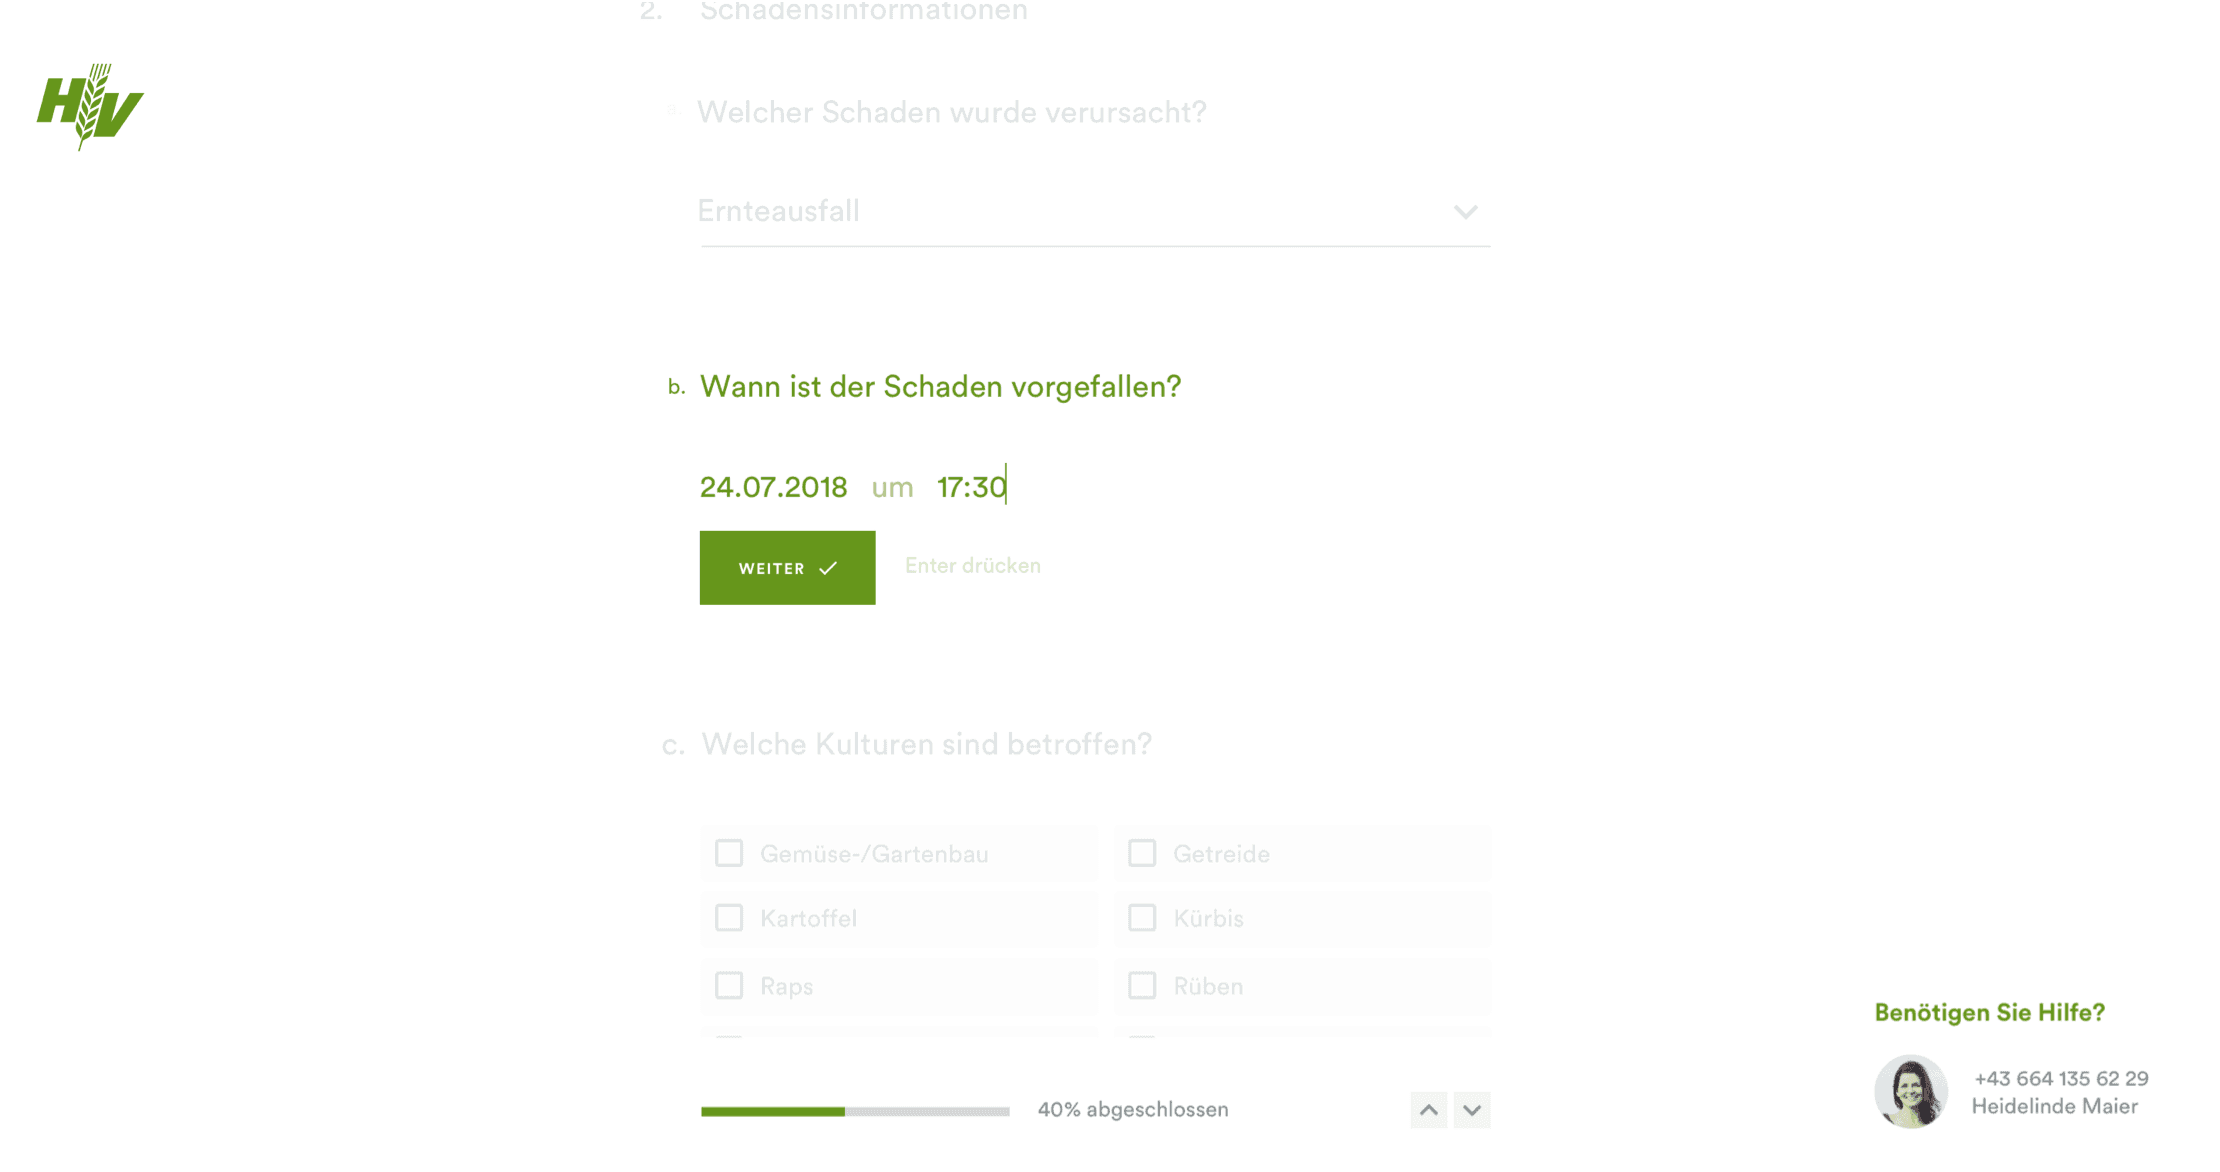Select the date field showing 24.07.2018

[x=774, y=486]
